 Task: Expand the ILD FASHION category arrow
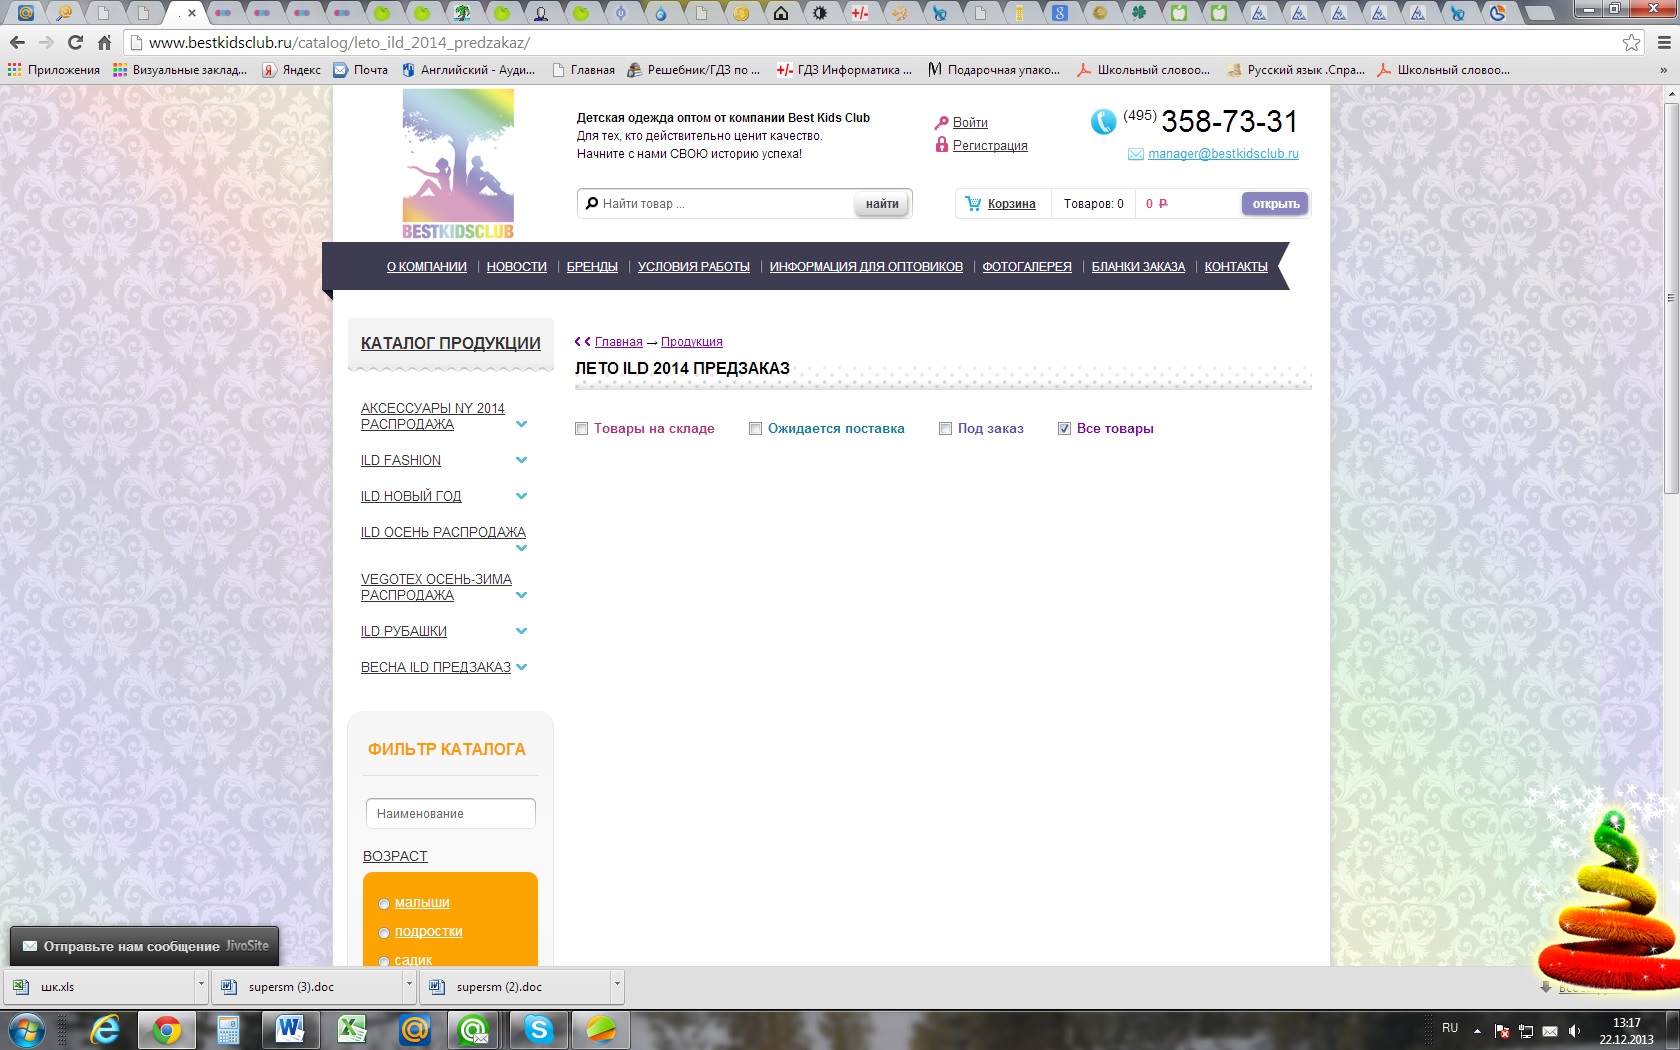click(x=521, y=461)
